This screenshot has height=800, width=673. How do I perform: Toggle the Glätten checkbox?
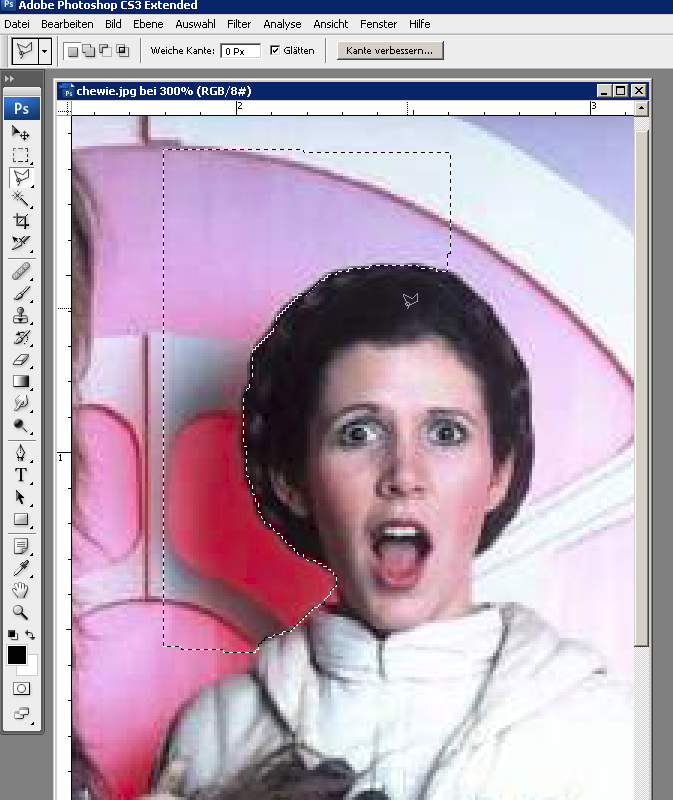(x=275, y=50)
